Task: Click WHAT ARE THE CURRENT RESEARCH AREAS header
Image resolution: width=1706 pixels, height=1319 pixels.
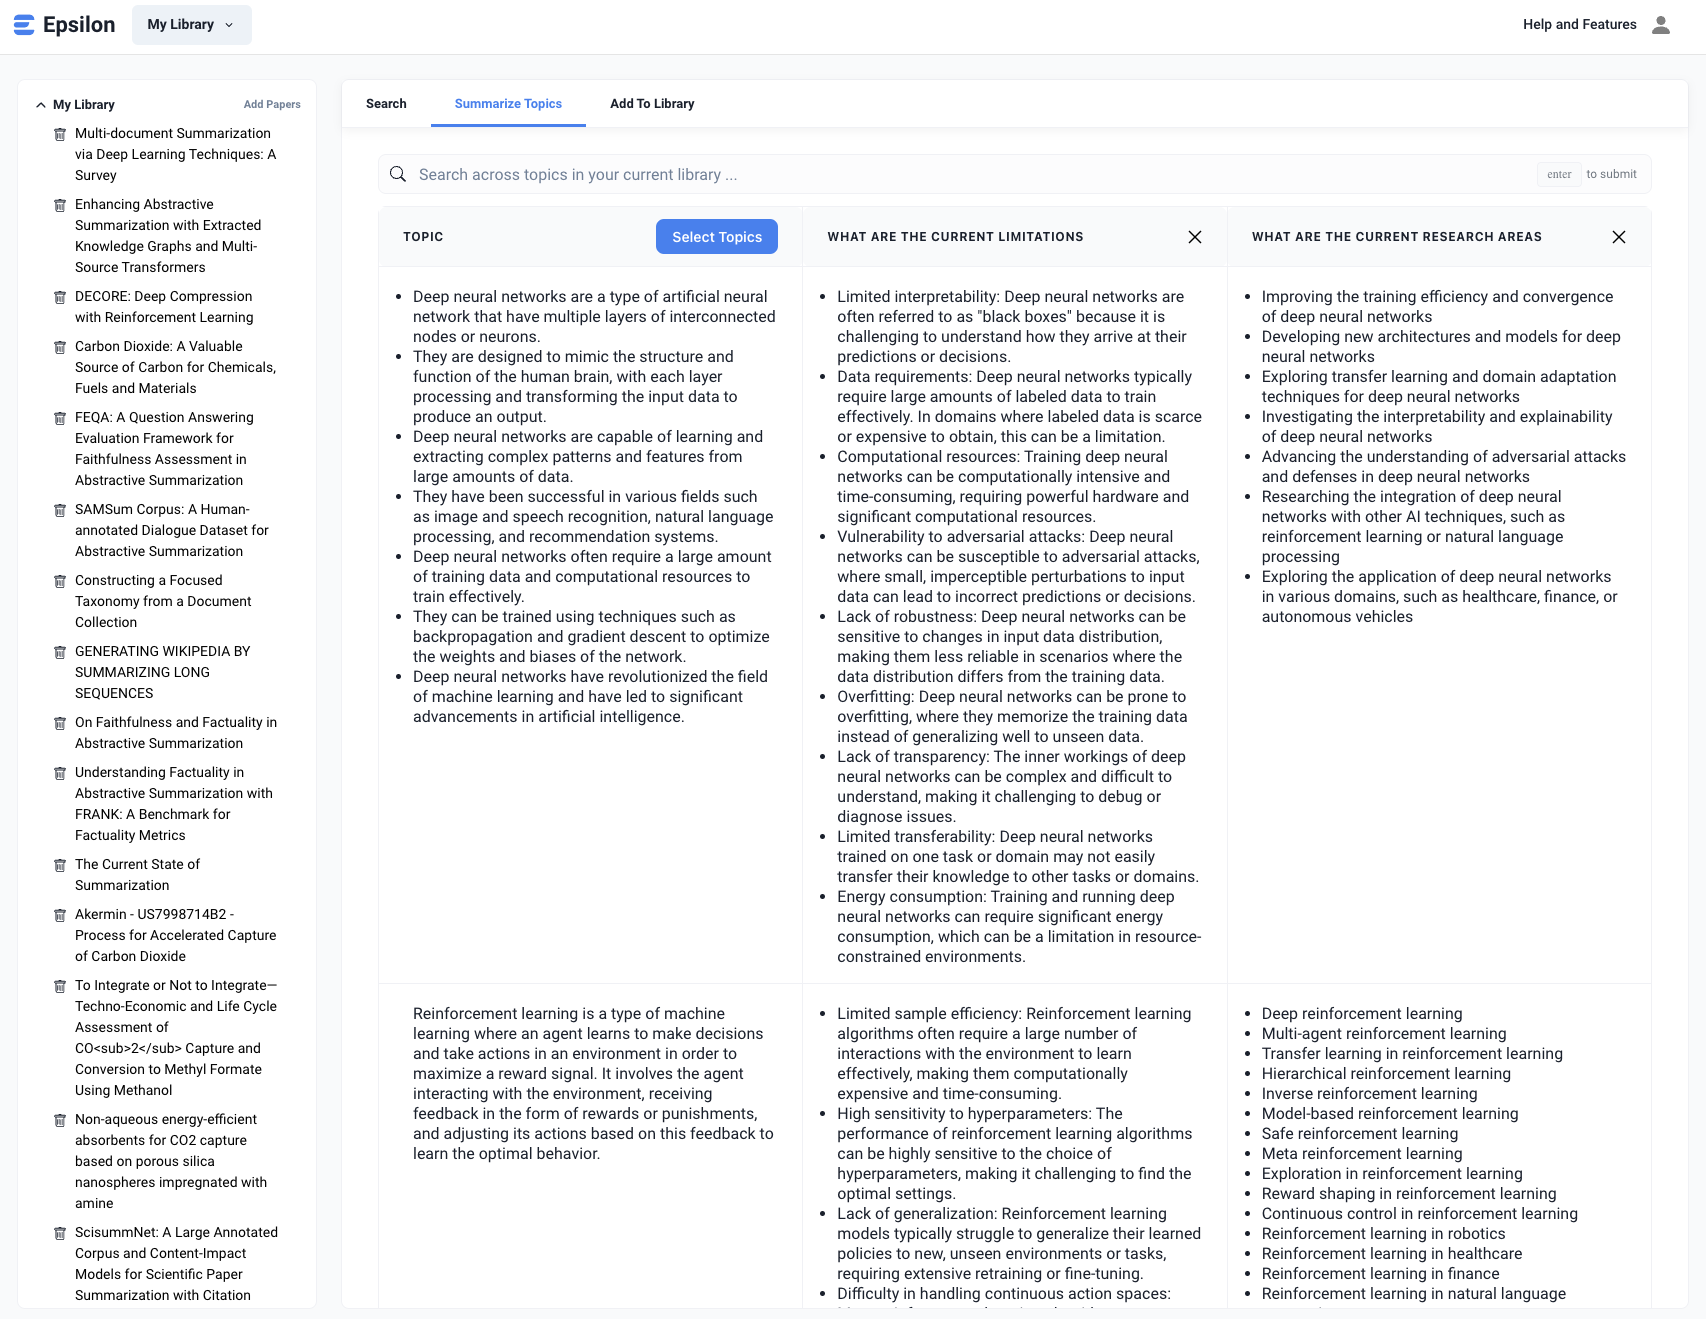Action: click(1396, 237)
